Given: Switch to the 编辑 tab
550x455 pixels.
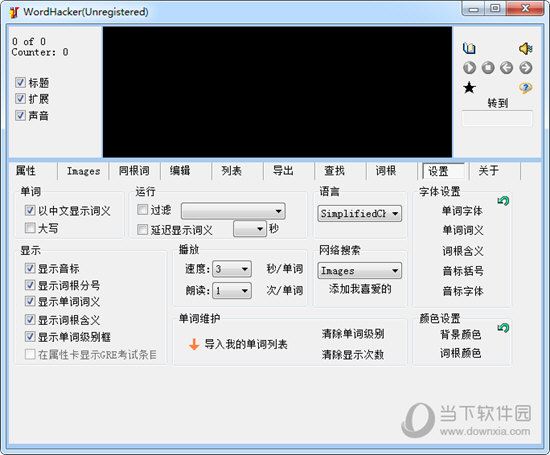Looking at the screenshot, I should click(x=180, y=171).
